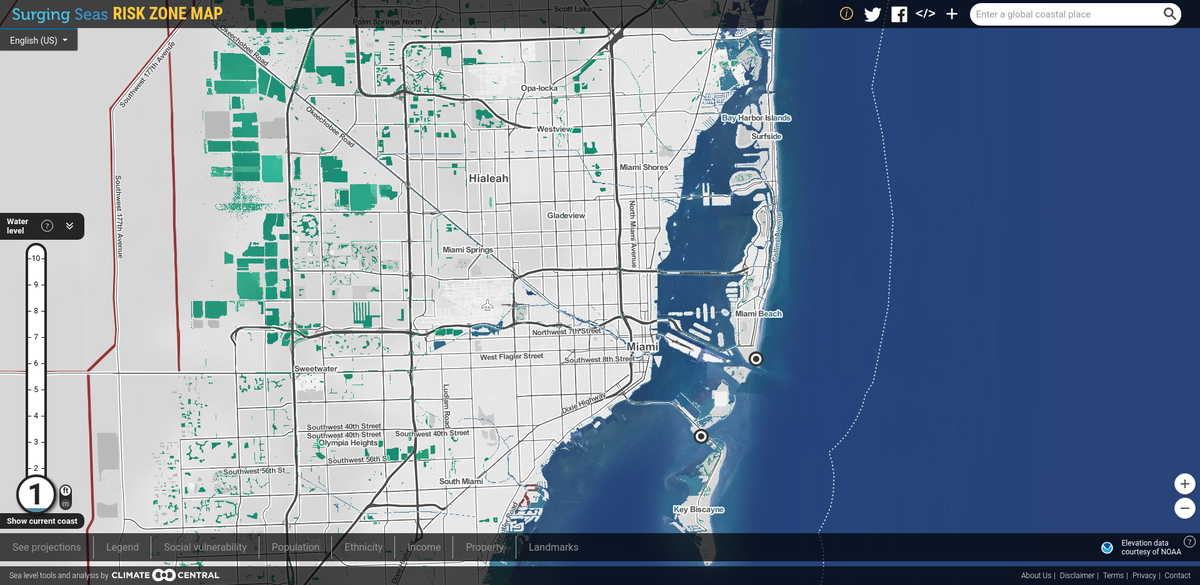Click the Sweetwater map label
1200x585 pixels.
[316, 369]
